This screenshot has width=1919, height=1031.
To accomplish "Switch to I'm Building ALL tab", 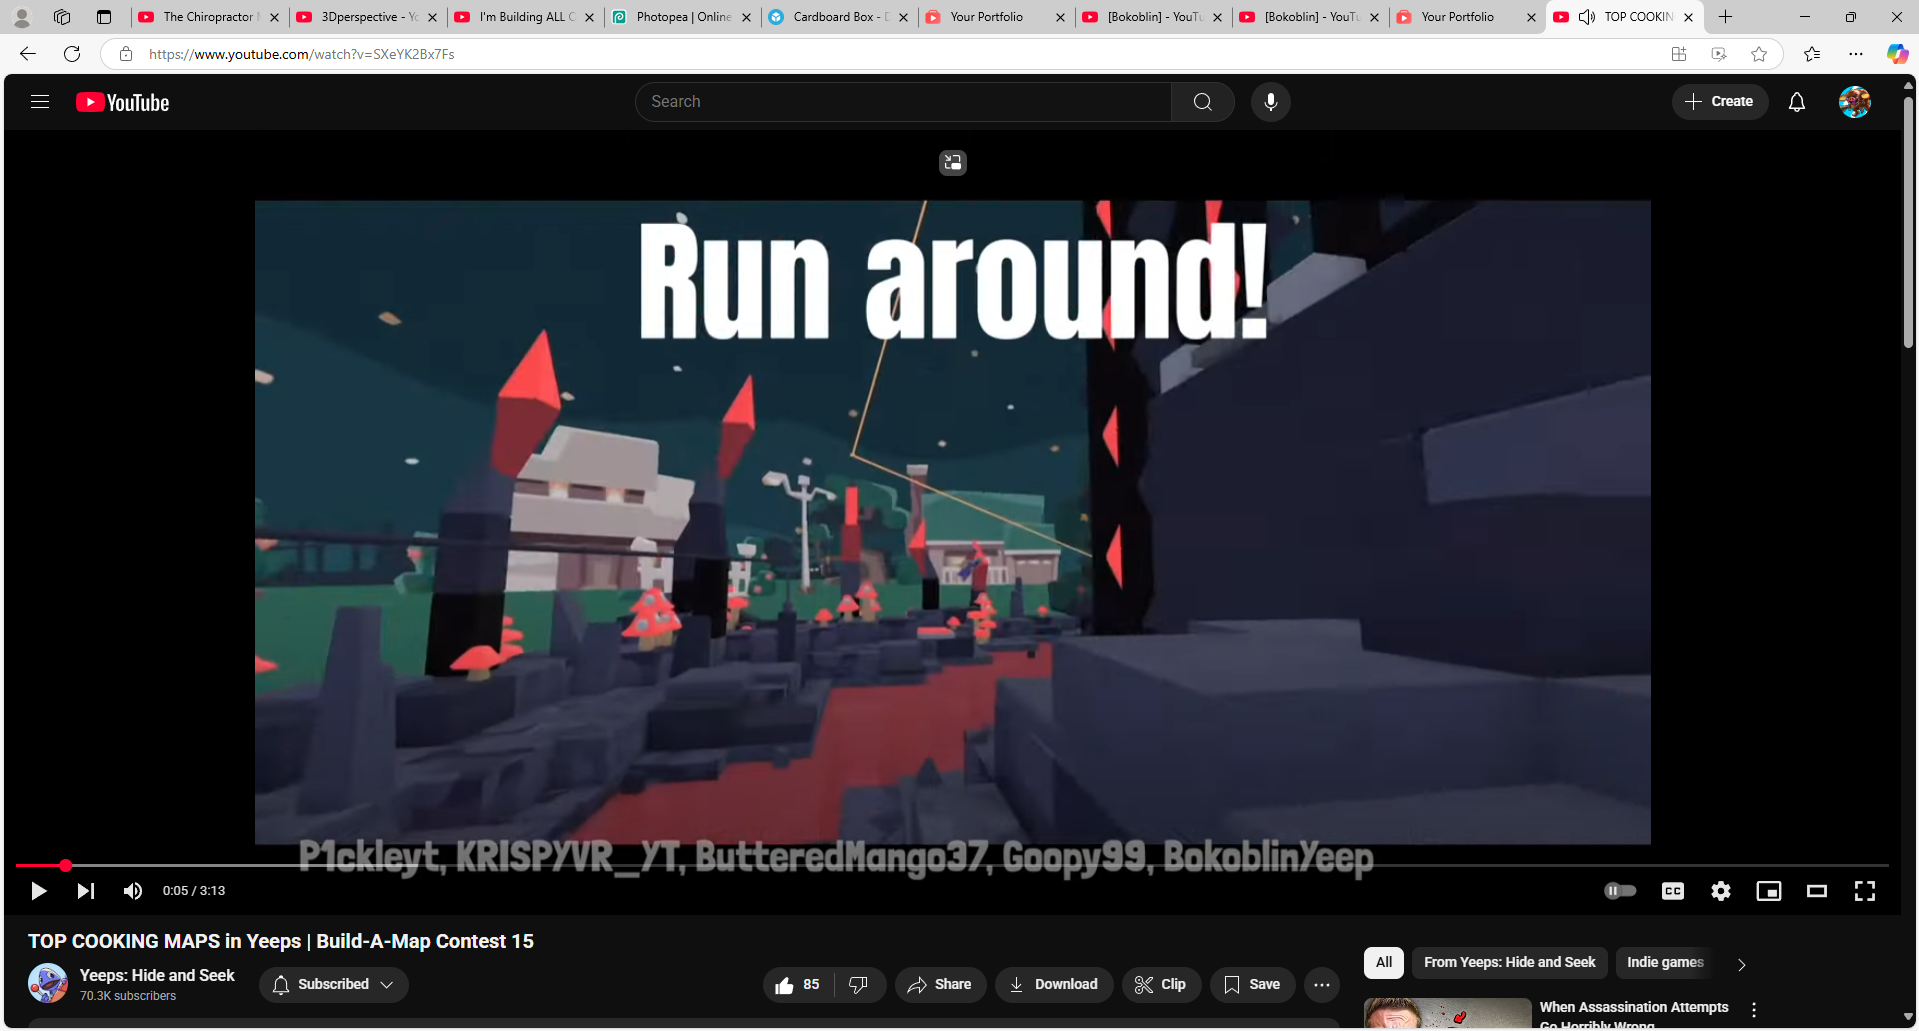I will click(x=525, y=17).
